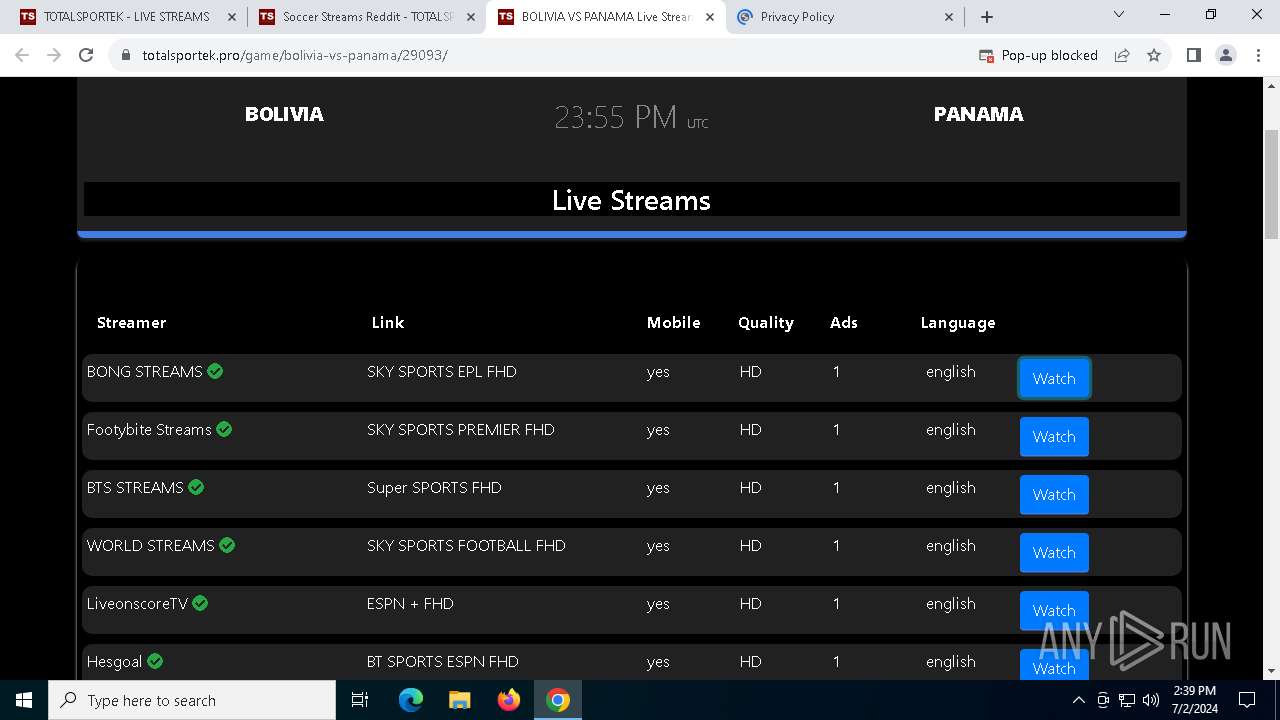Click the Live Streams heading
Screen dimensions: 1280x720
coord(631,200)
